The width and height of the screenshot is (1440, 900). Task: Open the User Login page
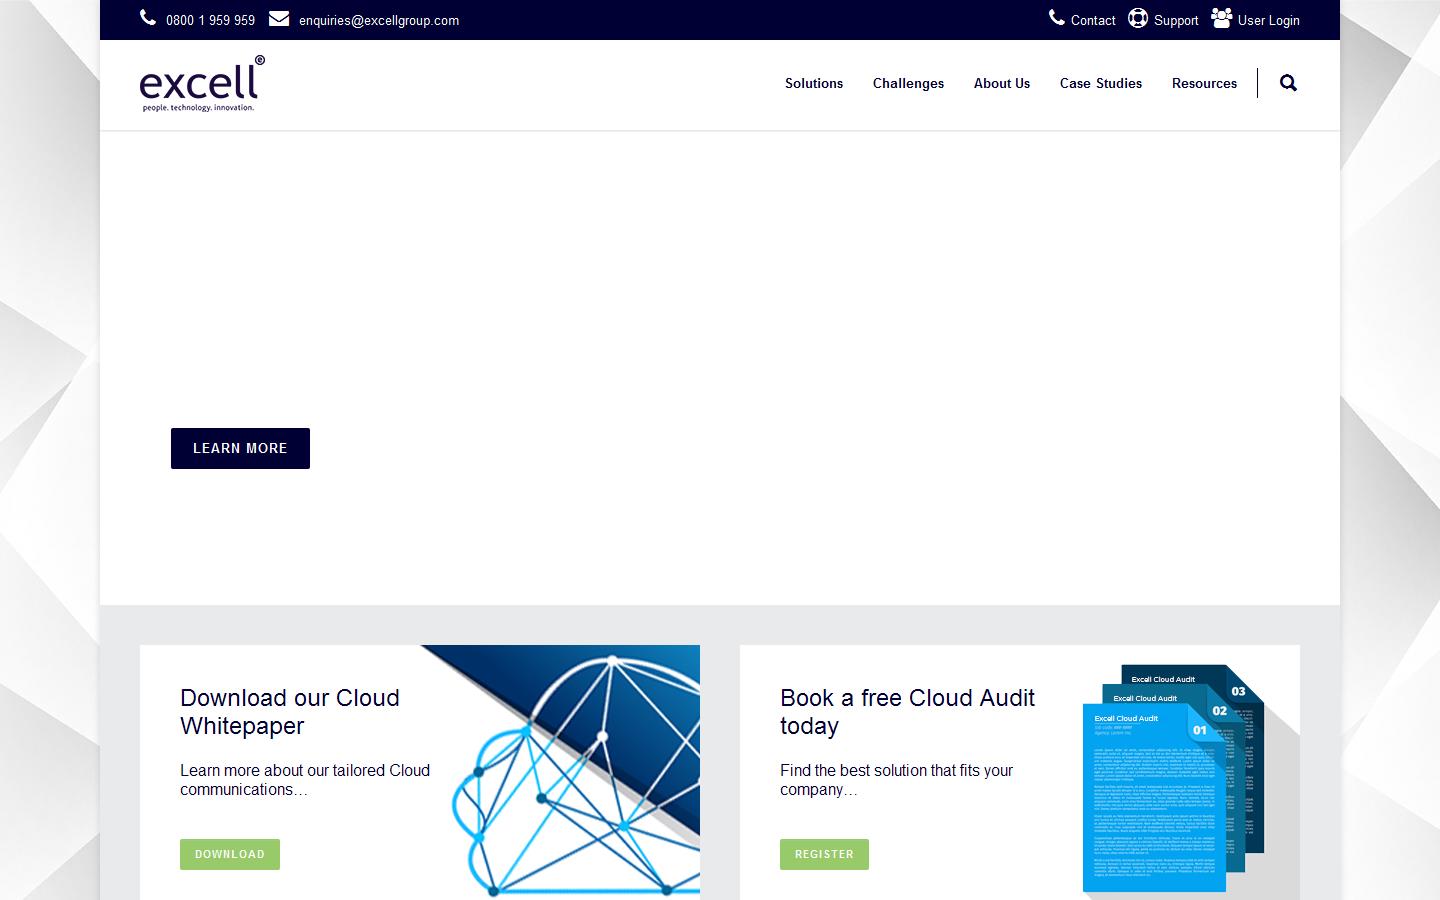coord(1267,20)
